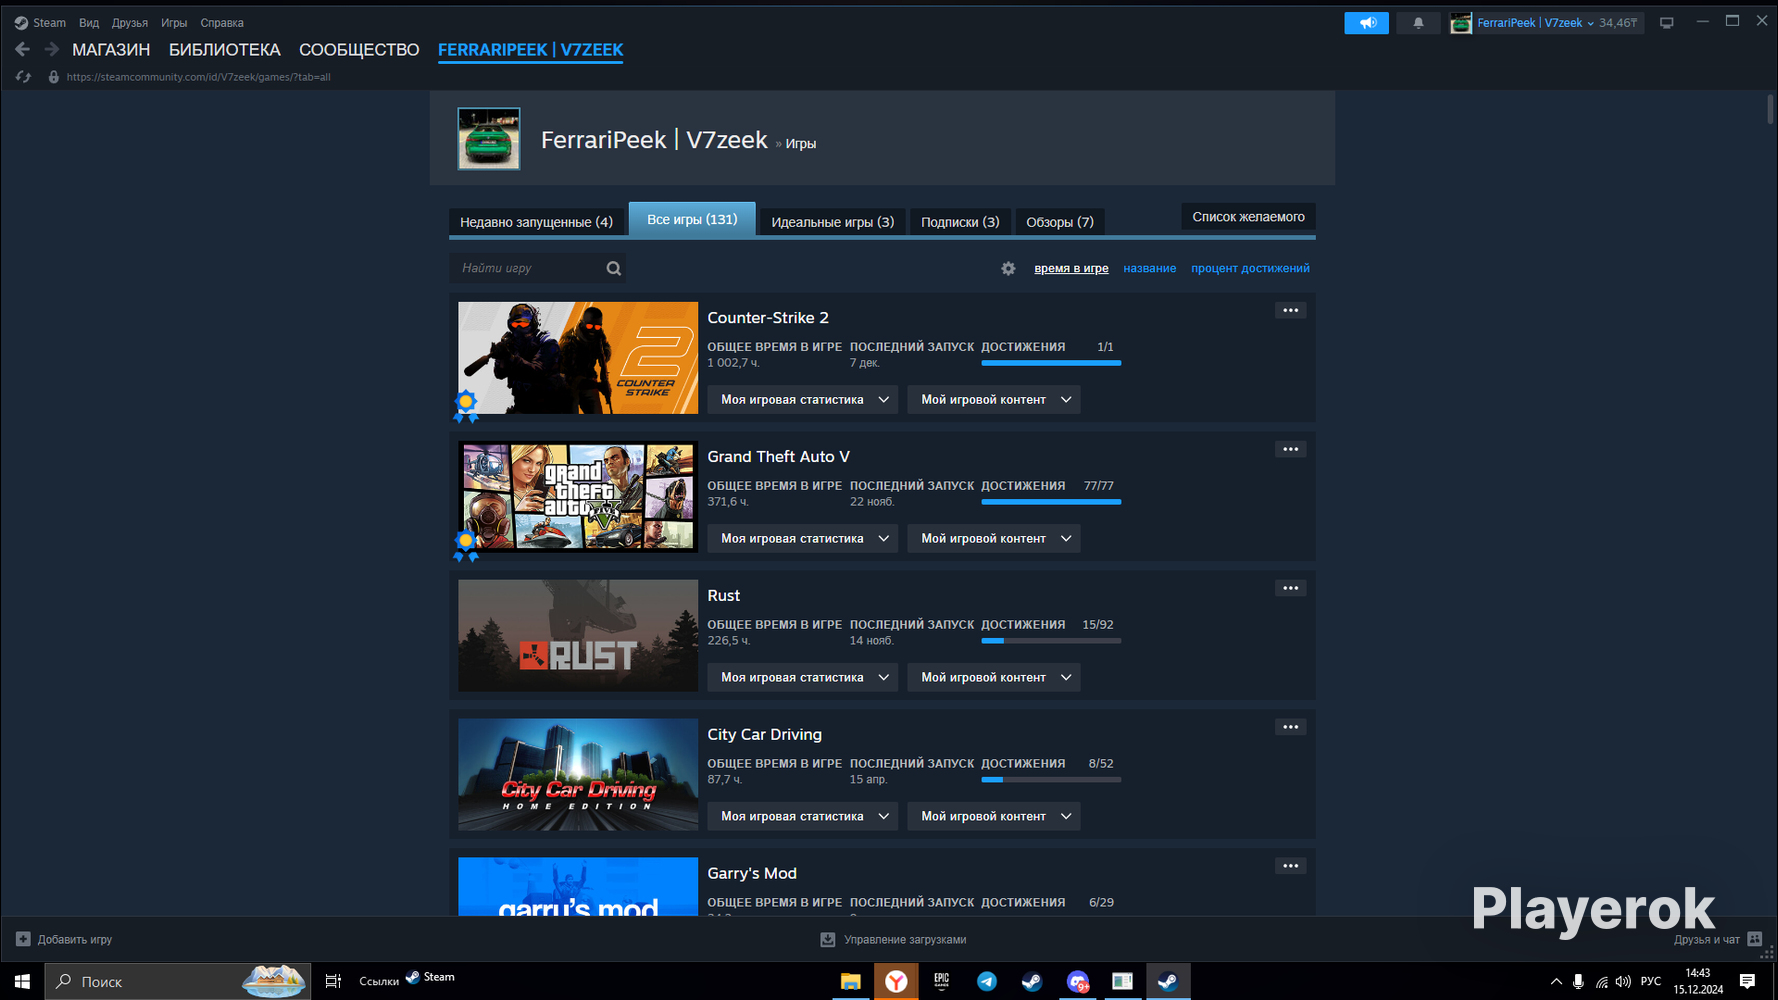Reload the page with the refresh icon

(23, 77)
